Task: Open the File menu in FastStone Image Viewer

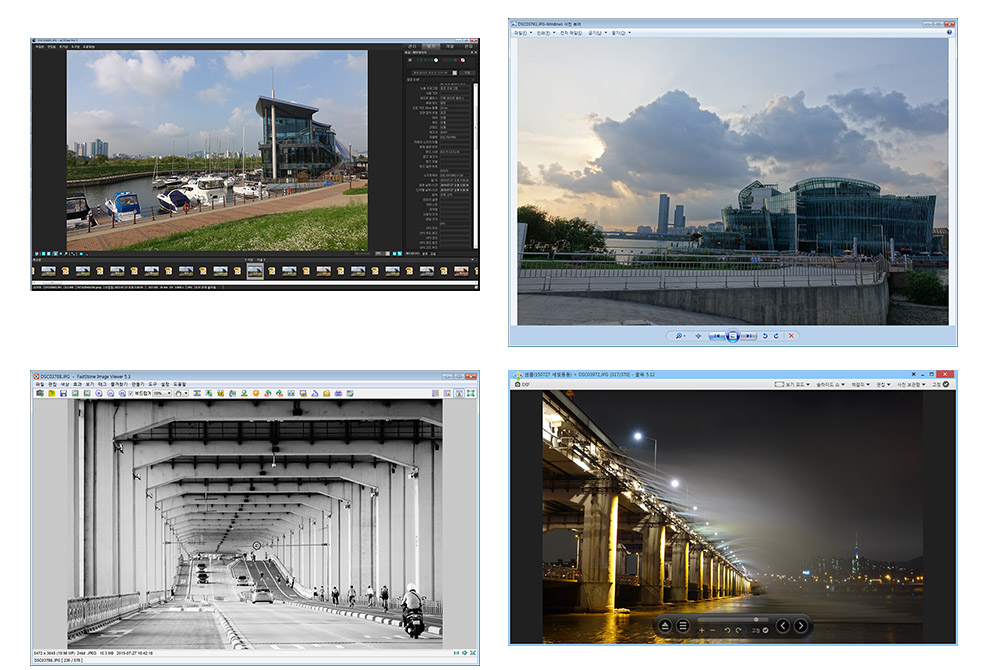Action: click(x=39, y=384)
